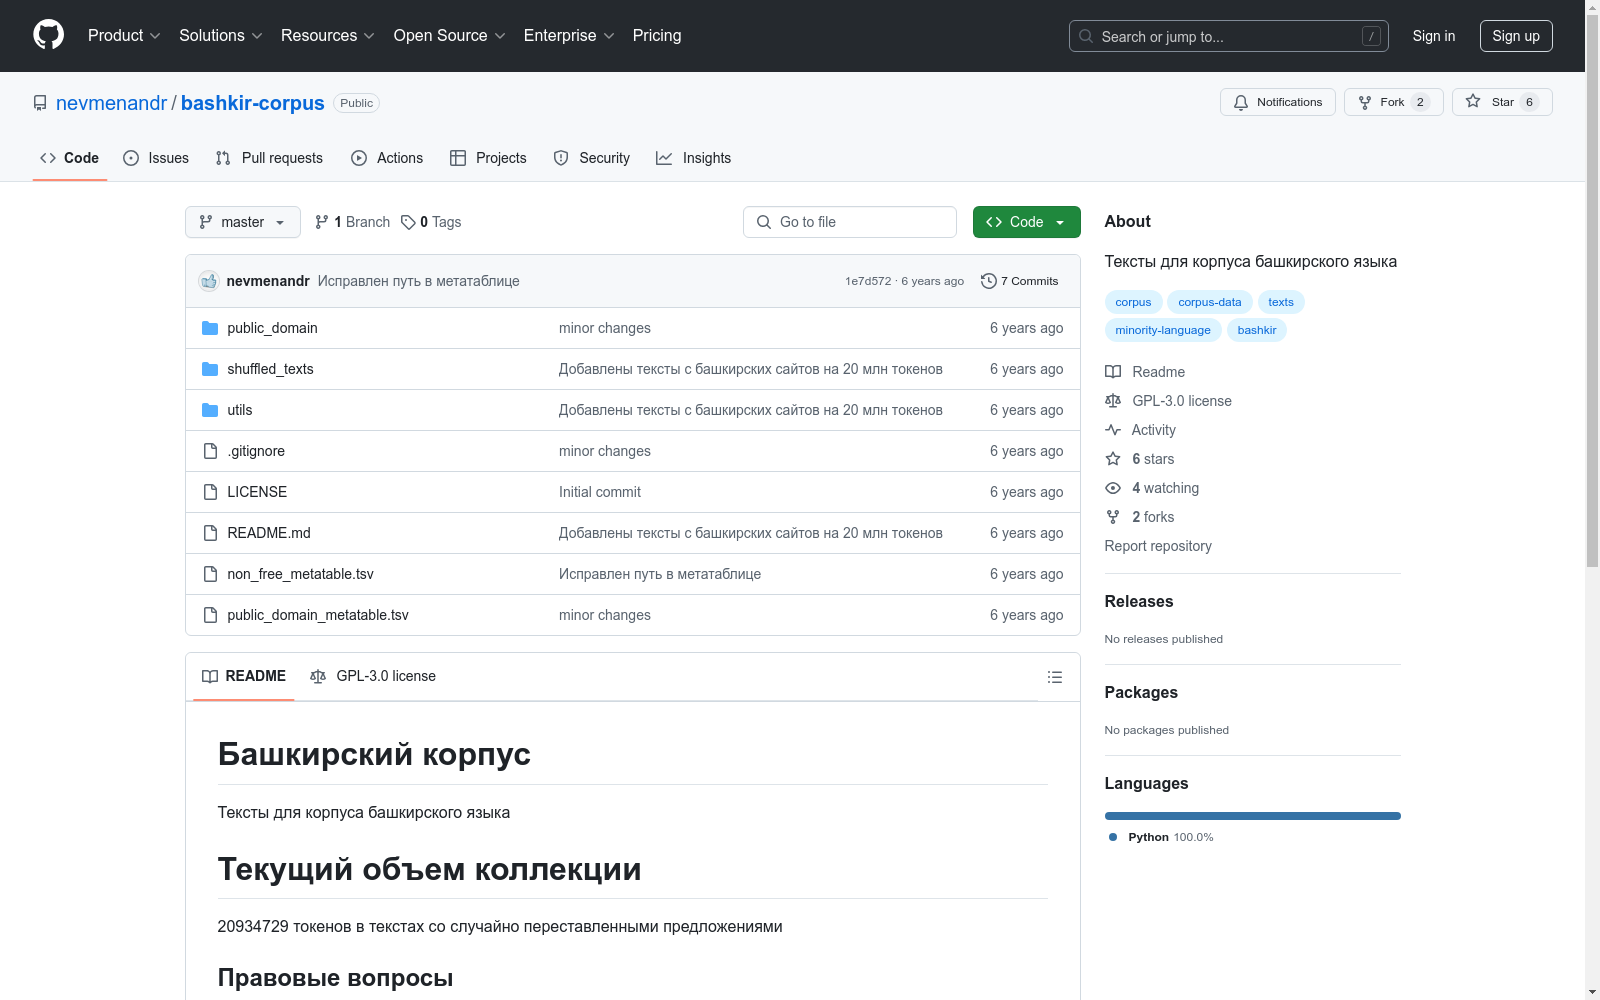Click file icon next to public_domain_metatable.tsv
The image size is (1600, 1000).
(210, 615)
